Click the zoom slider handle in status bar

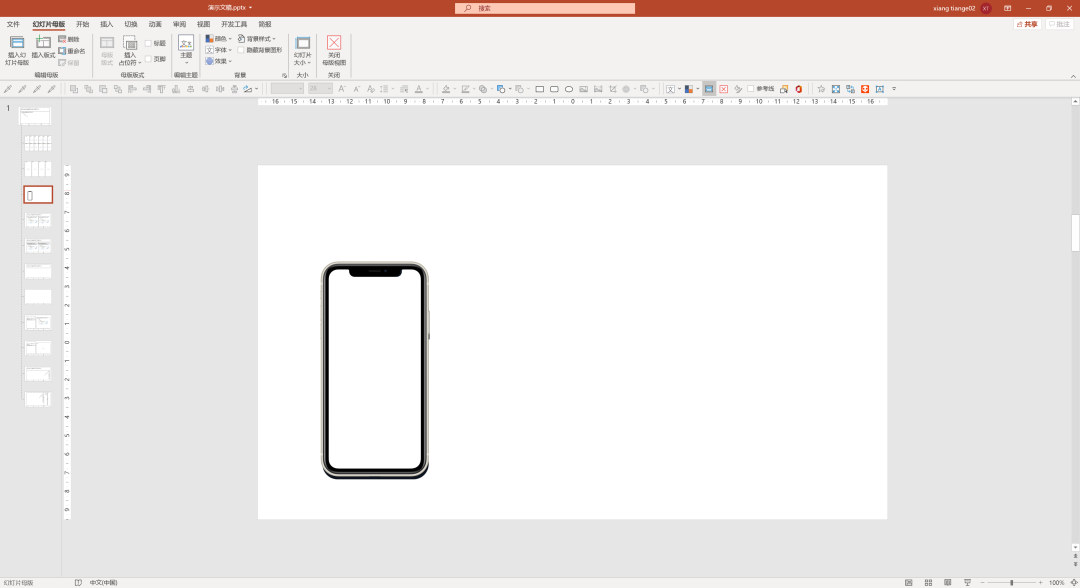1011,582
